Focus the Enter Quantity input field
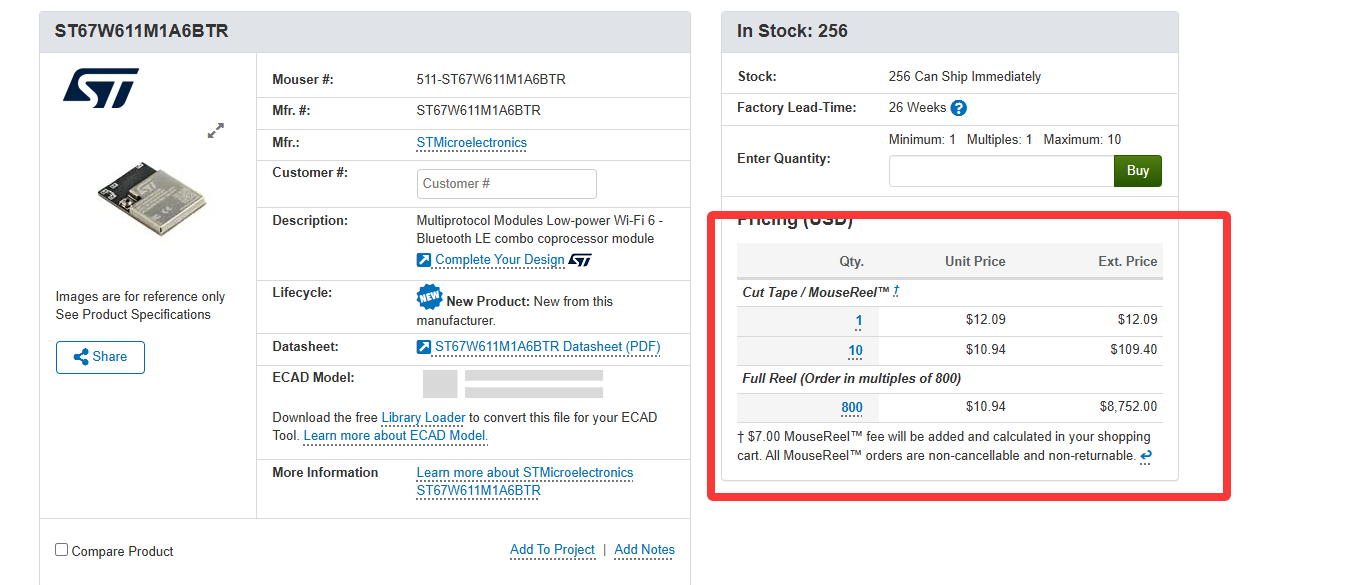The image size is (1352, 585). 1001,171
